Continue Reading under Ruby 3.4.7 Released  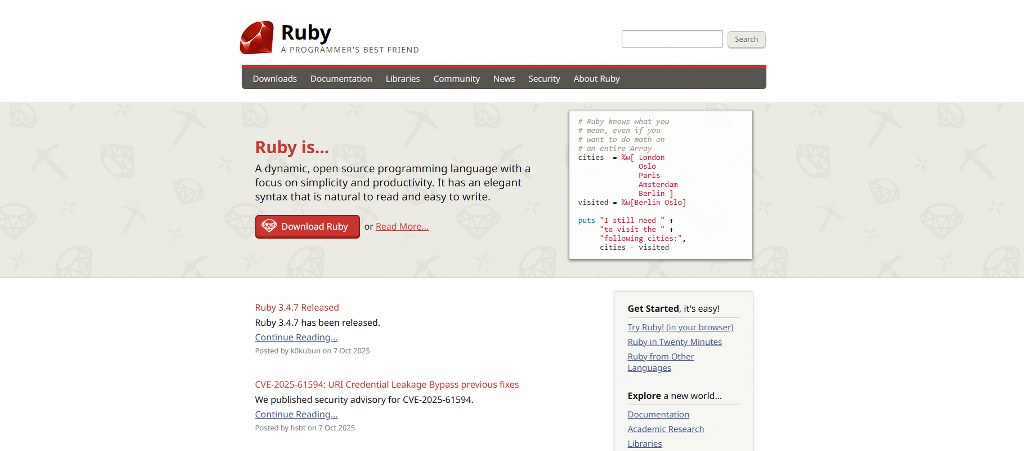pos(296,337)
